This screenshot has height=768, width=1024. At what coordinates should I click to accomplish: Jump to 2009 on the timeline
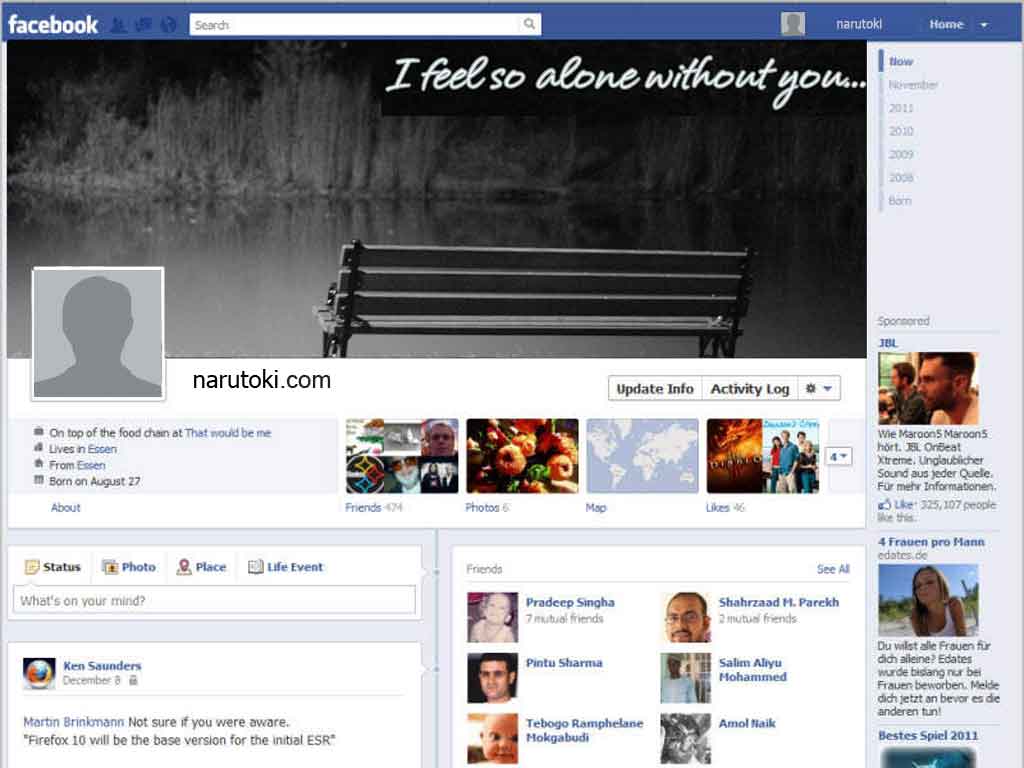[901, 155]
